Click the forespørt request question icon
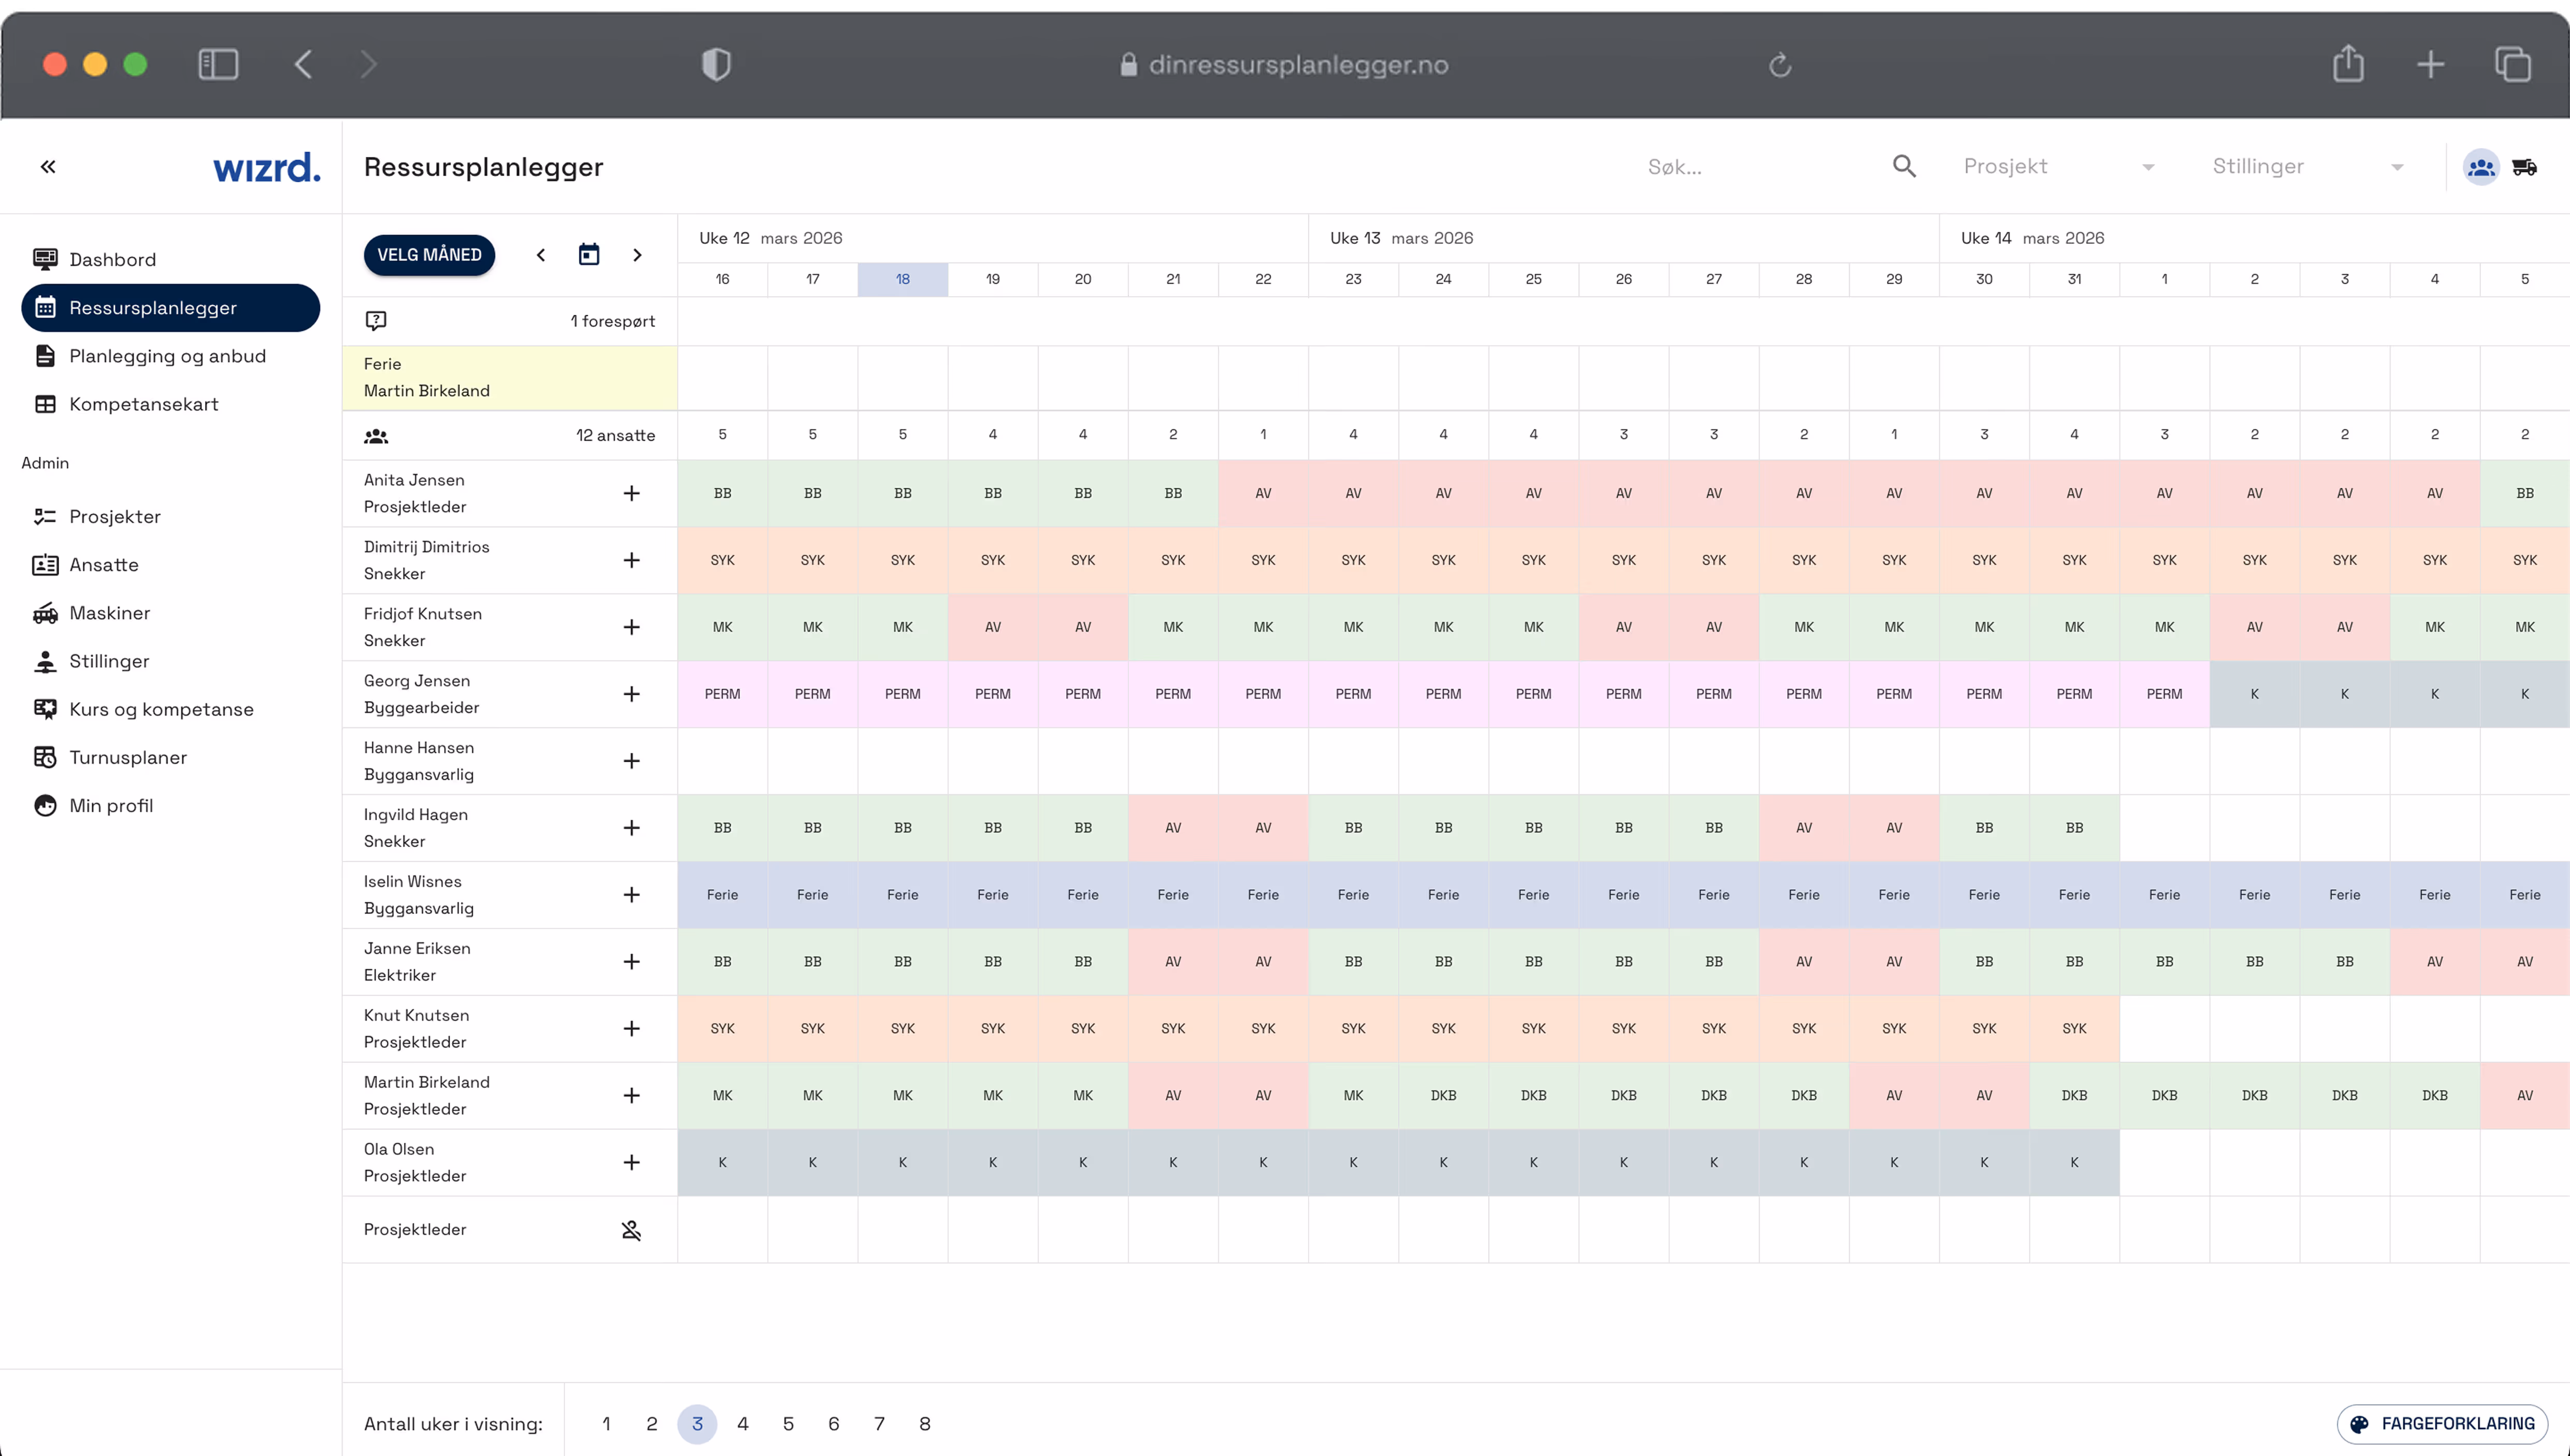 click(376, 321)
